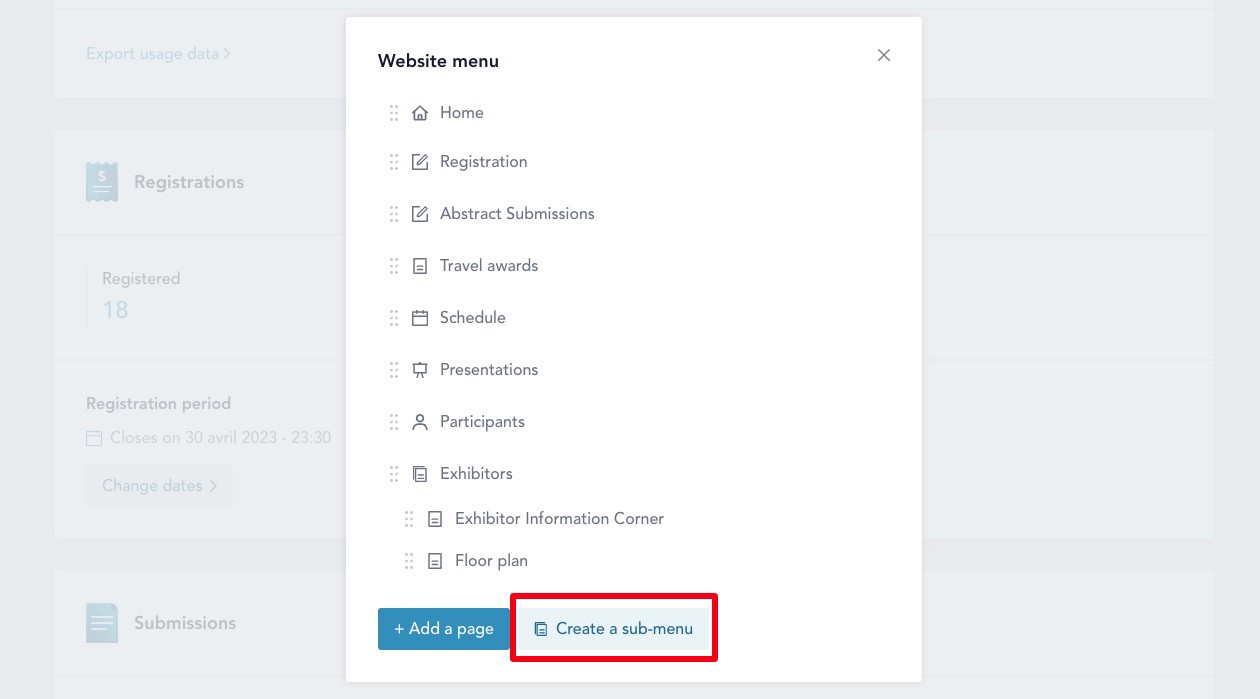Click Create a sub-menu button

(613, 629)
